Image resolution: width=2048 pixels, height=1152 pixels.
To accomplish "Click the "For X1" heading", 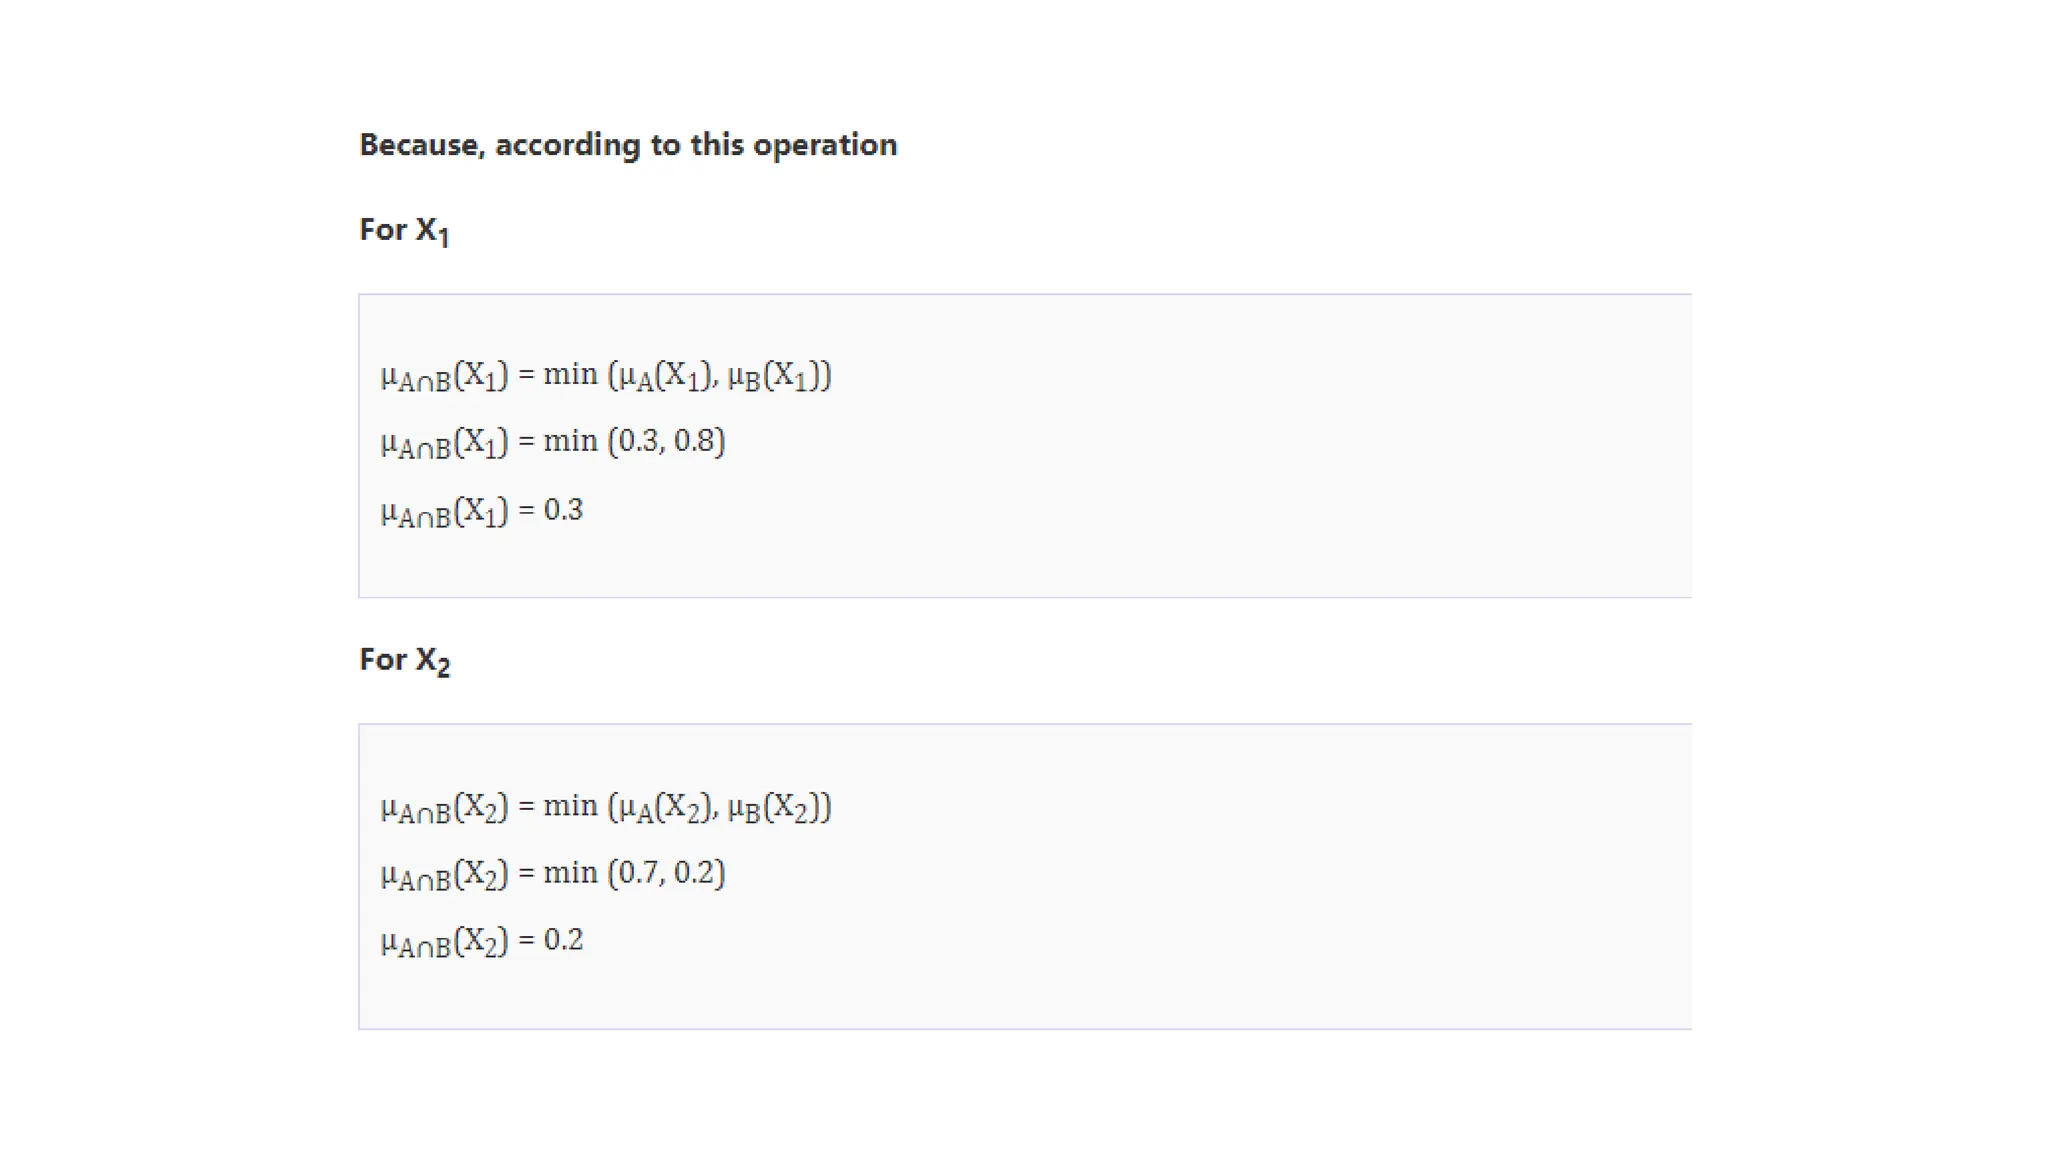I will click(x=404, y=231).
